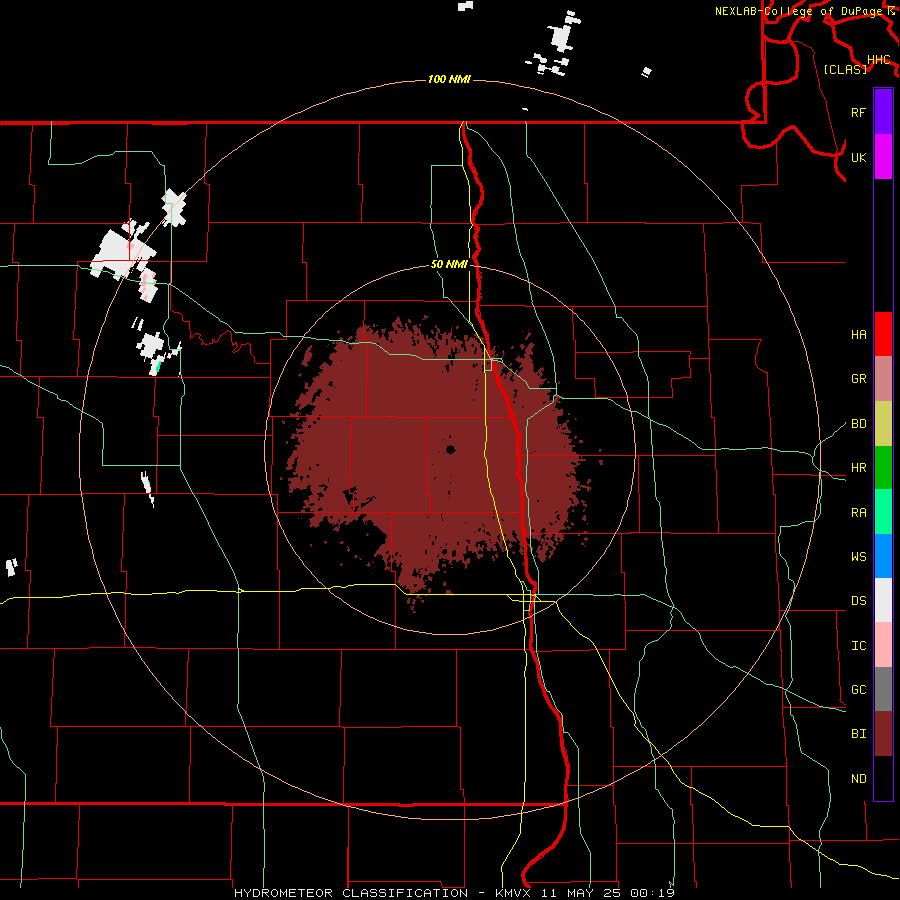The height and width of the screenshot is (900, 900).
Task: Click the UK legend label
Action: [x=858, y=157]
